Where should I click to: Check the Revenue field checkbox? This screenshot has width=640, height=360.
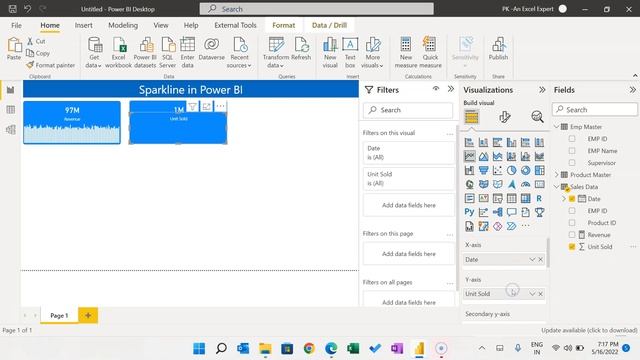(x=572, y=235)
